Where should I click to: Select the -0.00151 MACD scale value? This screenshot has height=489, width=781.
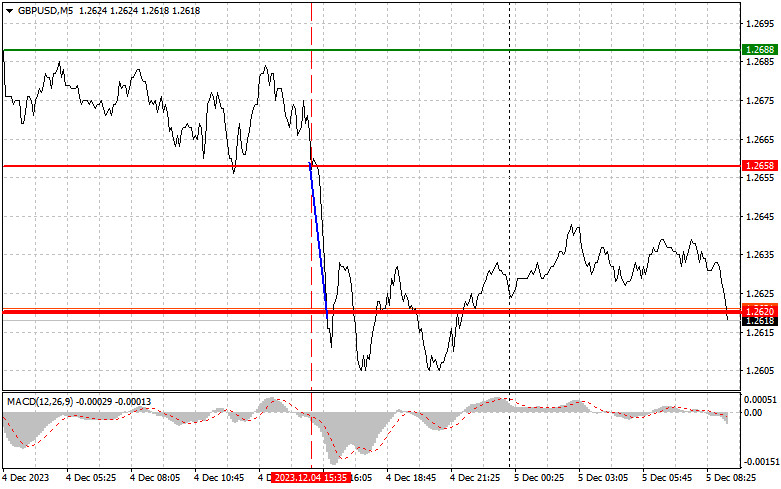coord(760,463)
